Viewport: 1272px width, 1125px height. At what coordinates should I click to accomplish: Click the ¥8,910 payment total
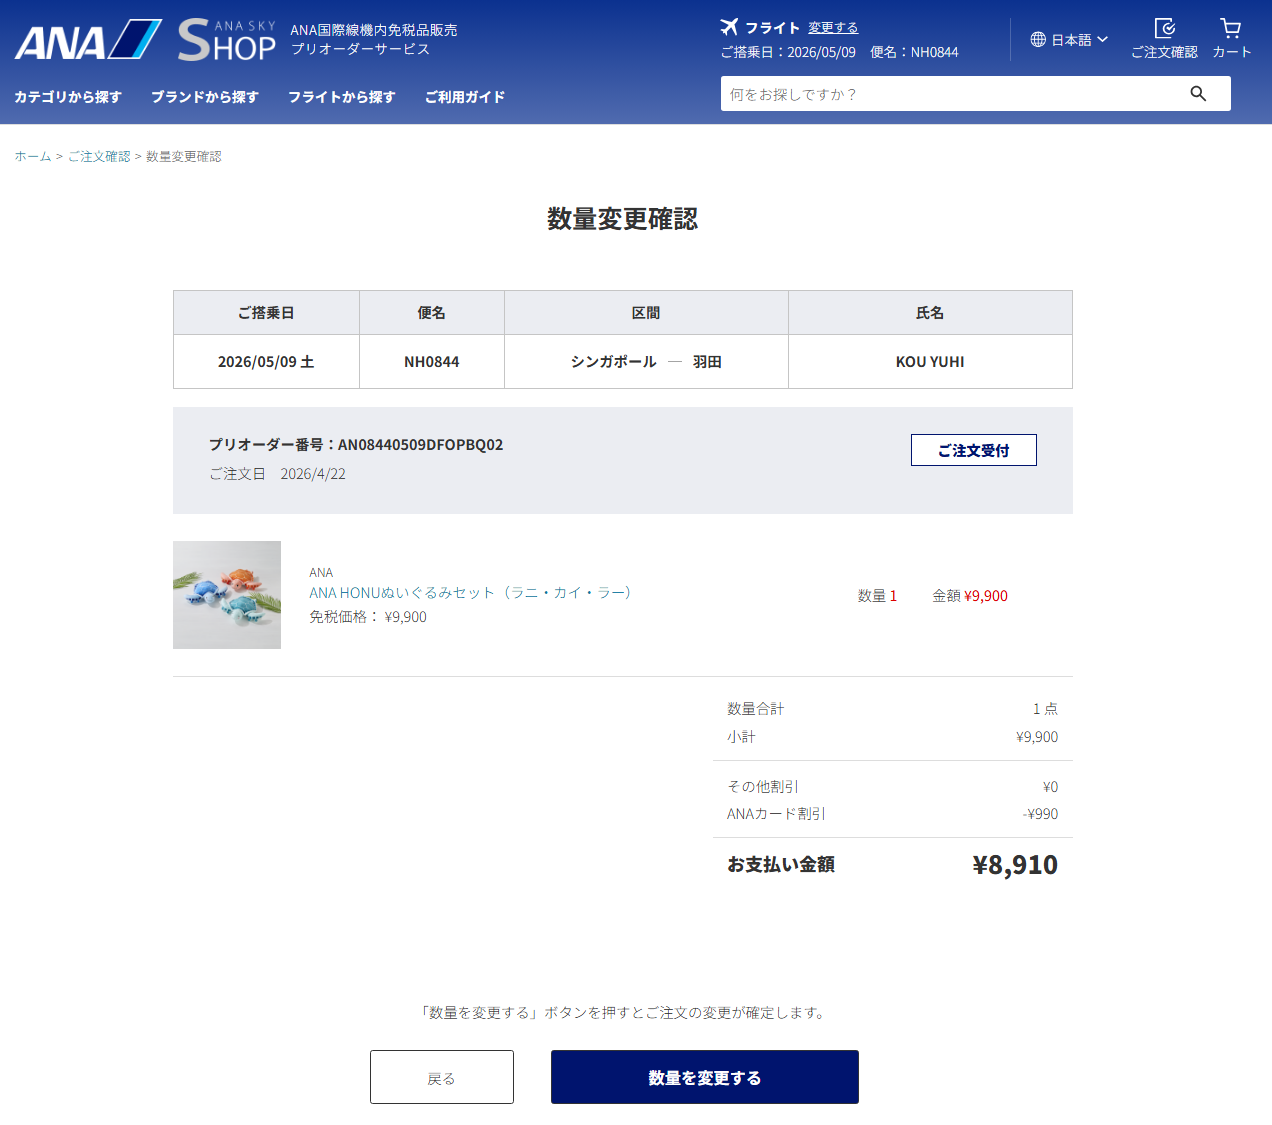pos(1015,865)
